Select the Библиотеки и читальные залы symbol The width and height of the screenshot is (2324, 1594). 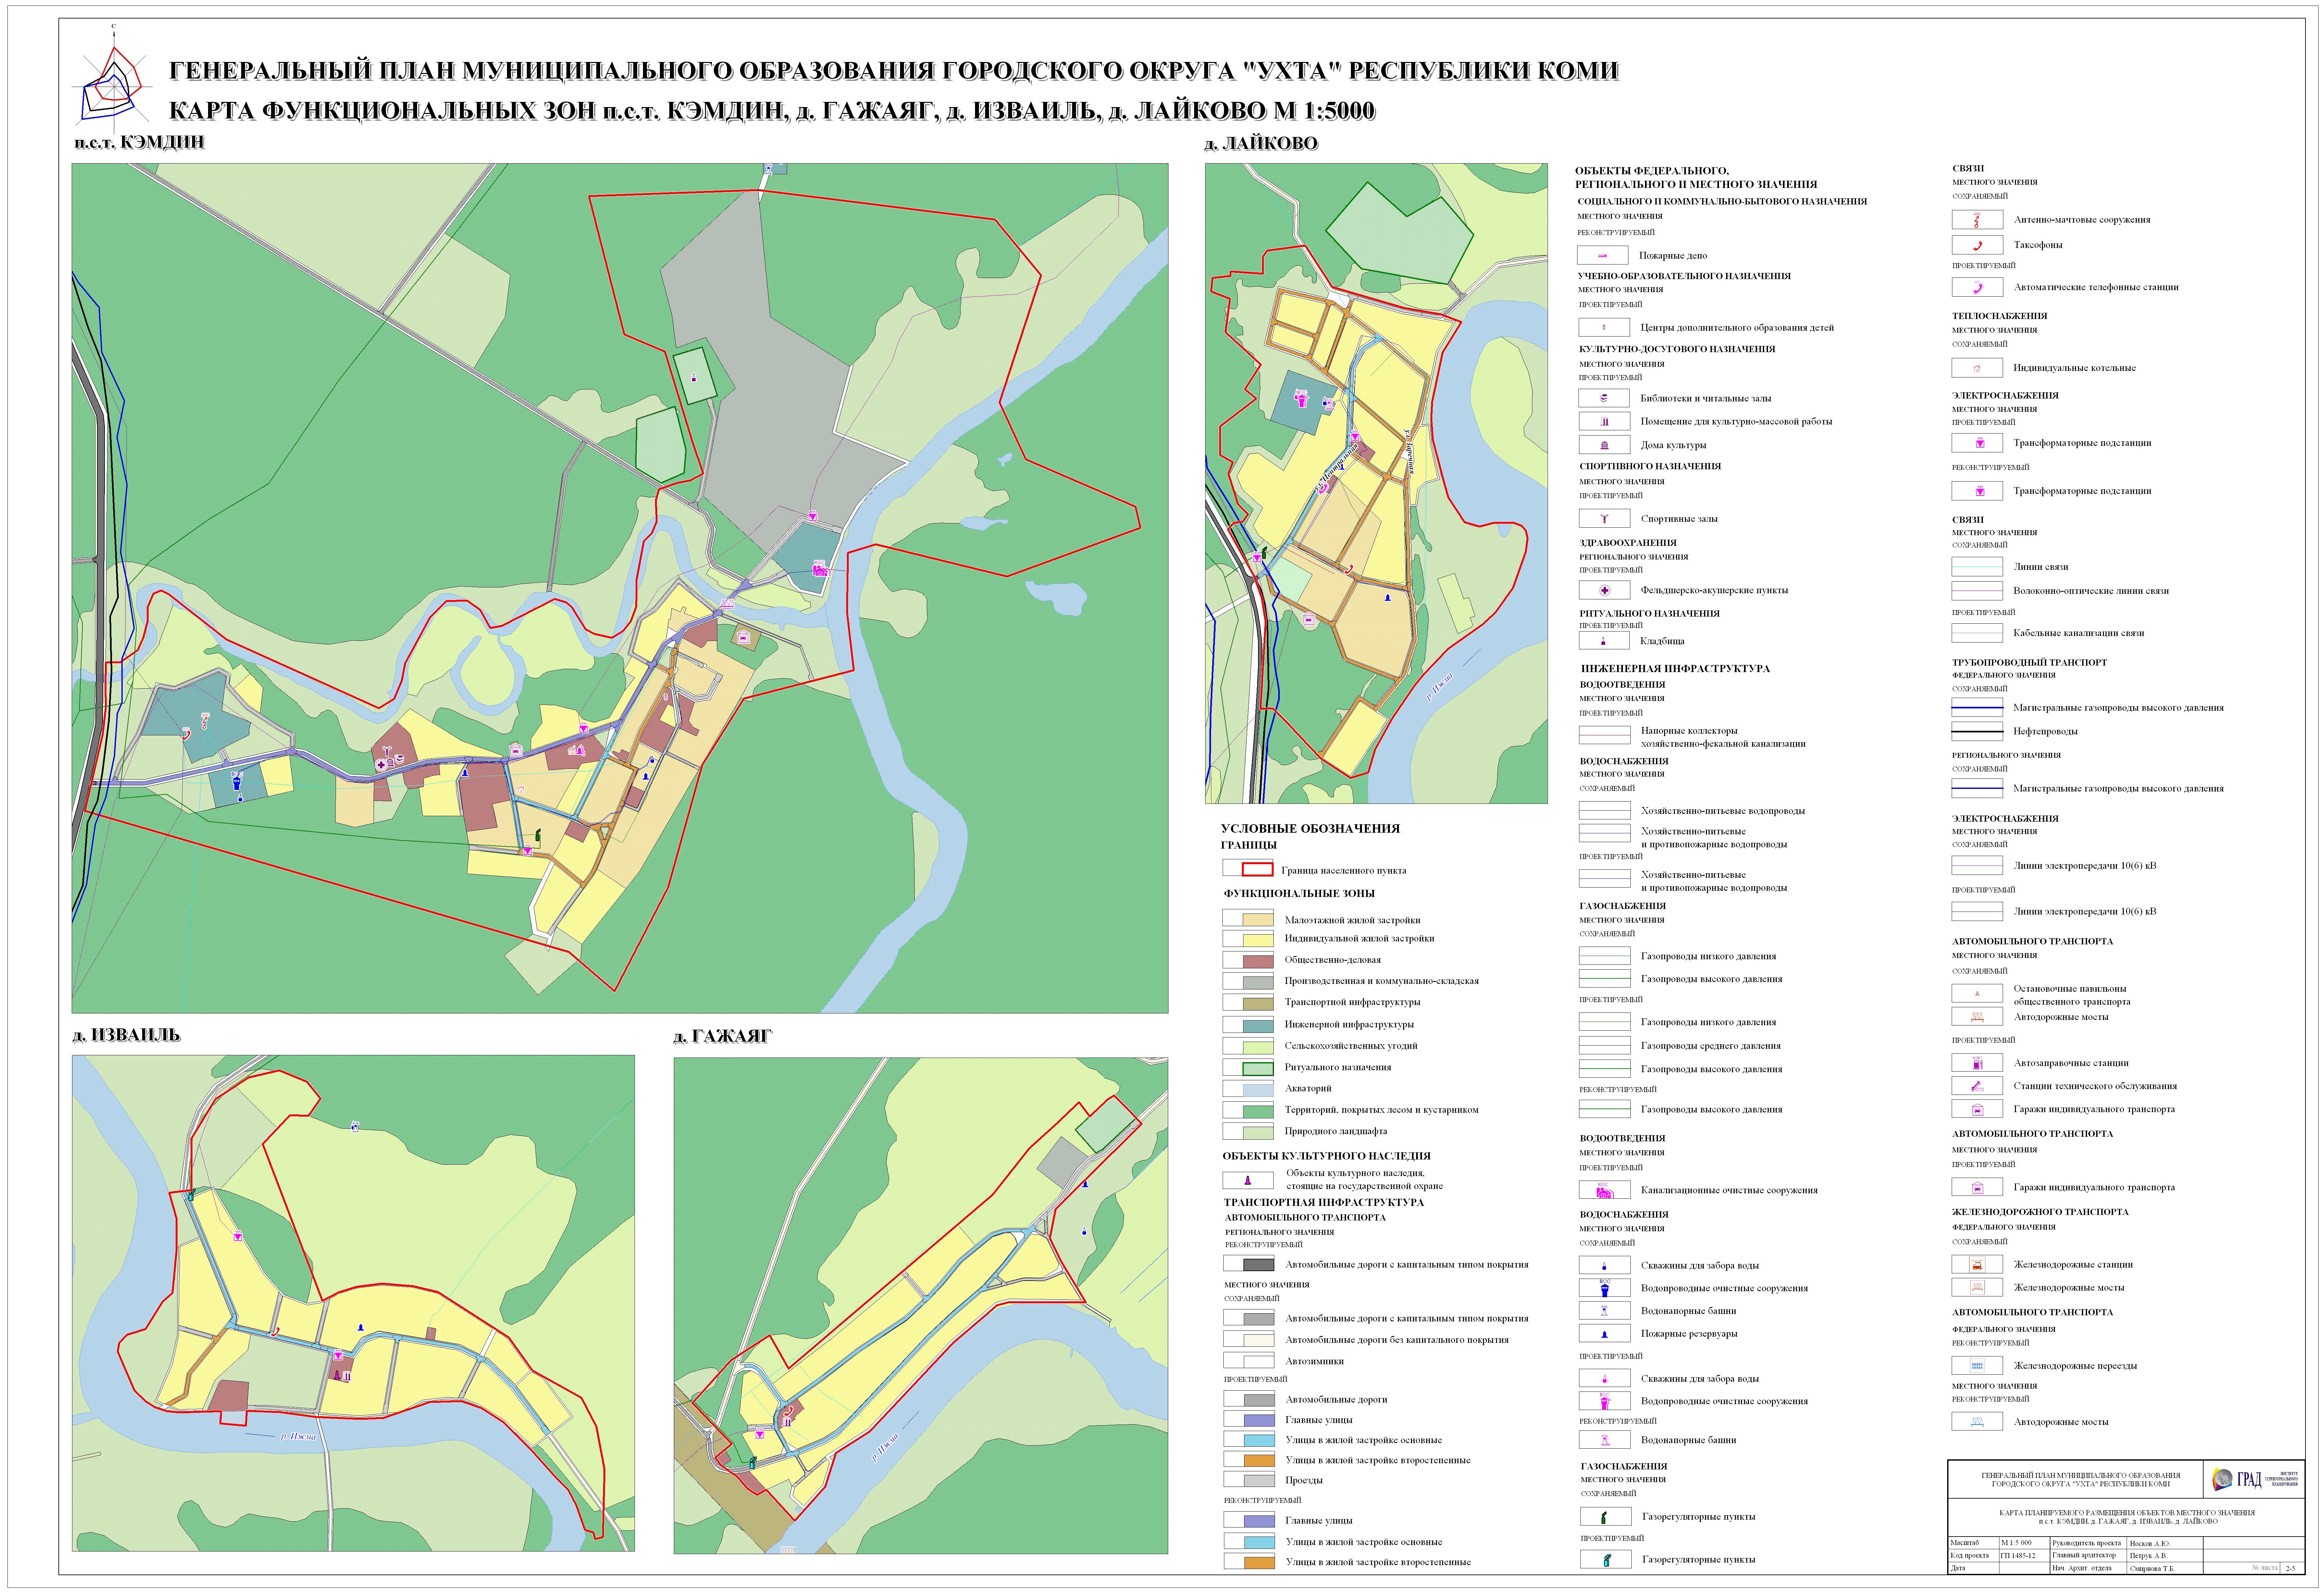[1604, 398]
